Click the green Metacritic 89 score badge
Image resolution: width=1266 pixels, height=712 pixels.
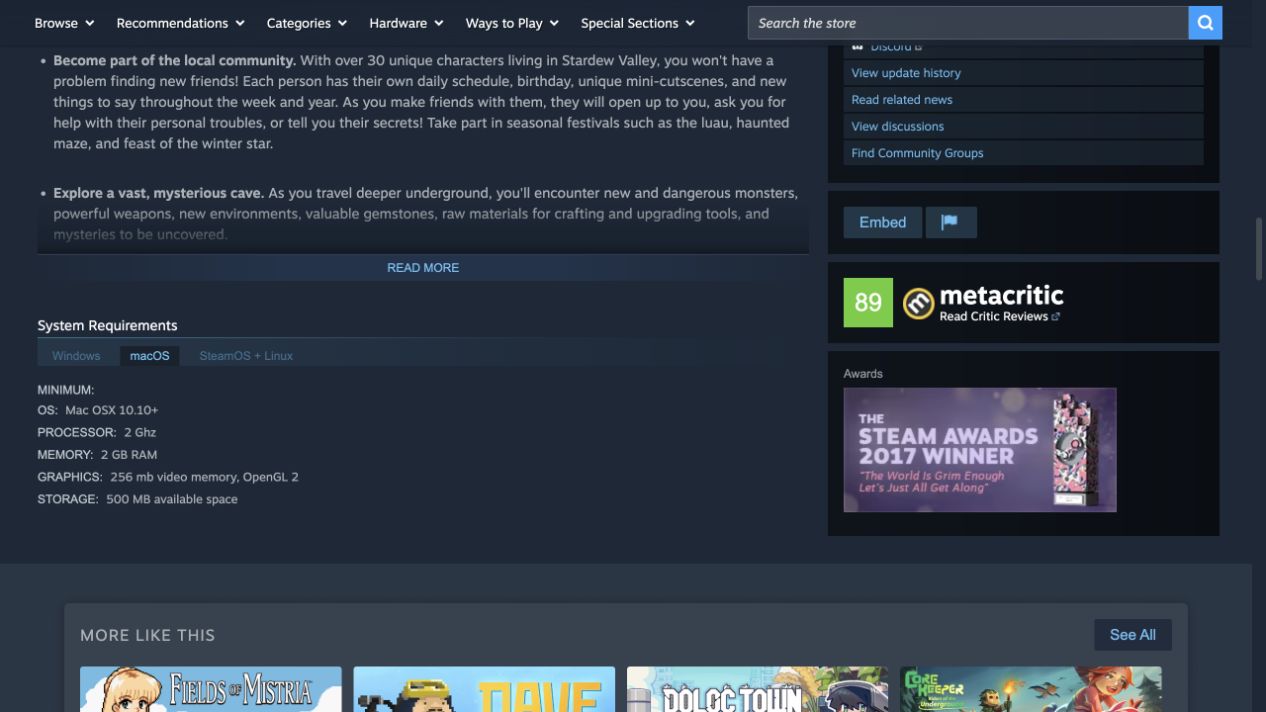click(868, 302)
